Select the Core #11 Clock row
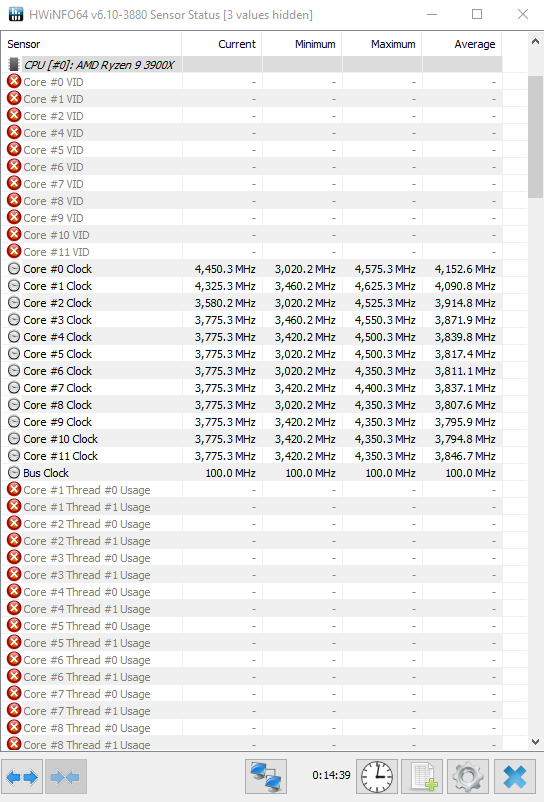544x802 pixels. 251,456
